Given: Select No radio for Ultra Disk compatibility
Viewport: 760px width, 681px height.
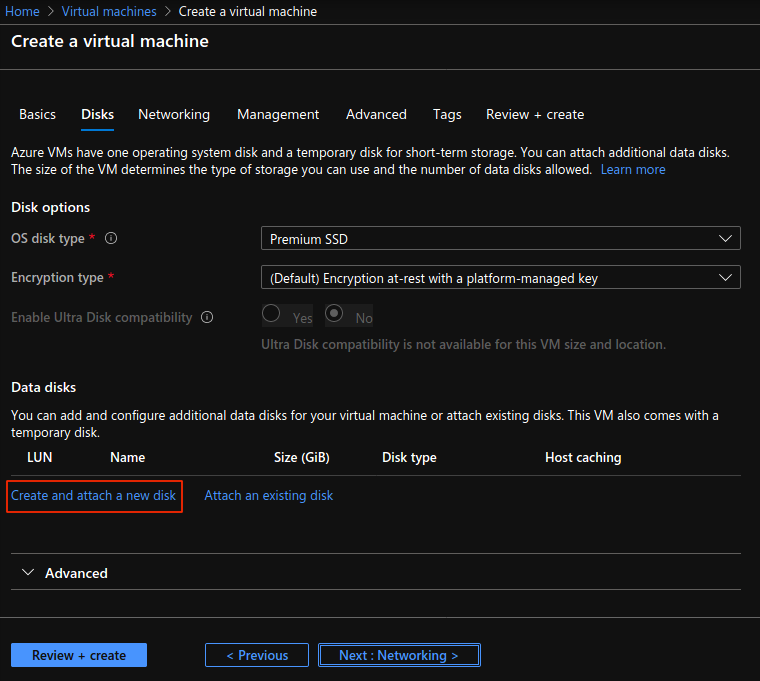Looking at the screenshot, I should point(335,315).
